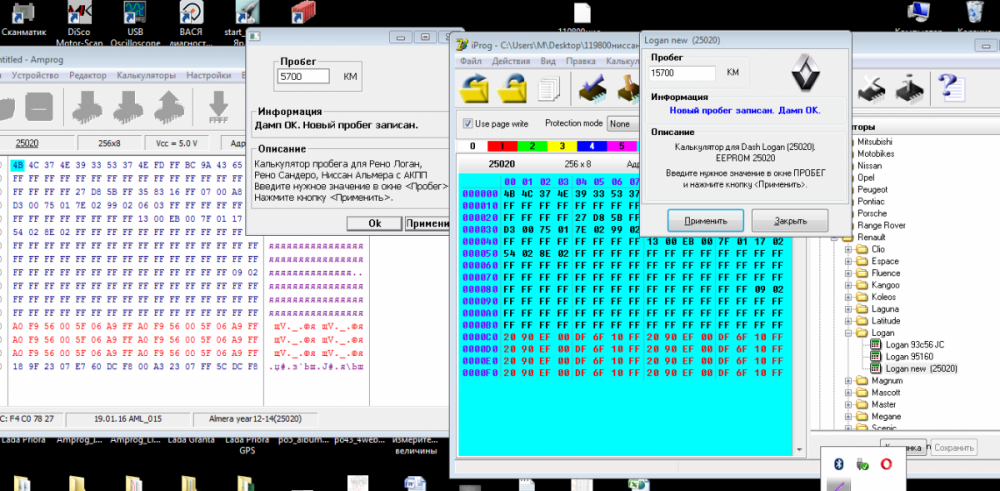
Task: Open the USB Oscilloscope desktop shortcut
Action: point(135,24)
